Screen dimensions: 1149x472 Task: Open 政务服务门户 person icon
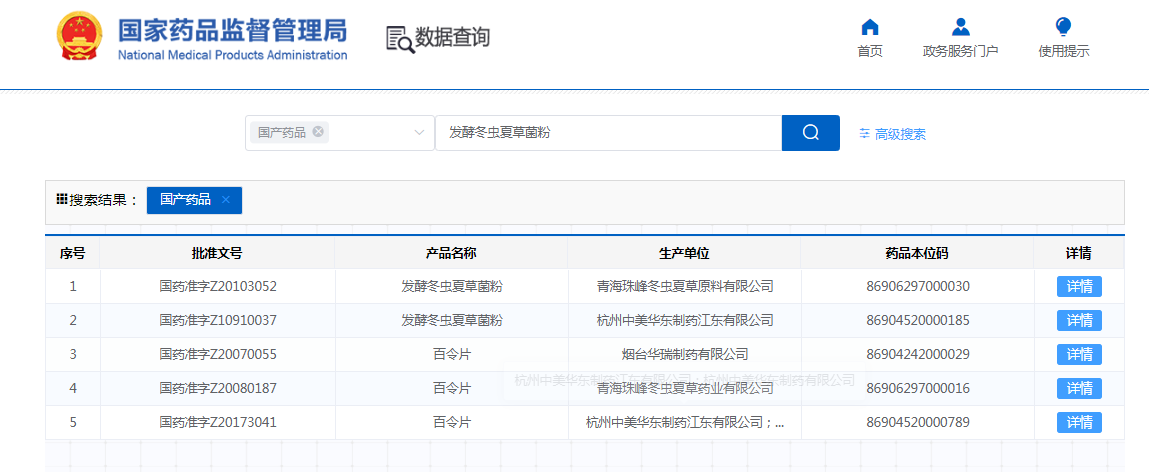coord(961,27)
